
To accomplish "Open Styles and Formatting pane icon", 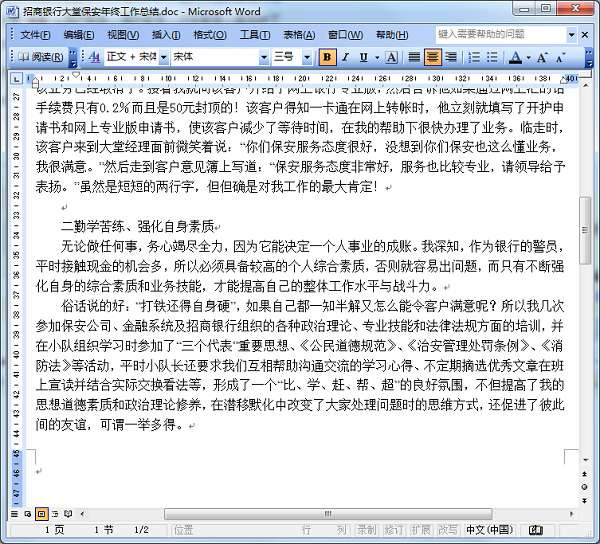I will pos(94,57).
